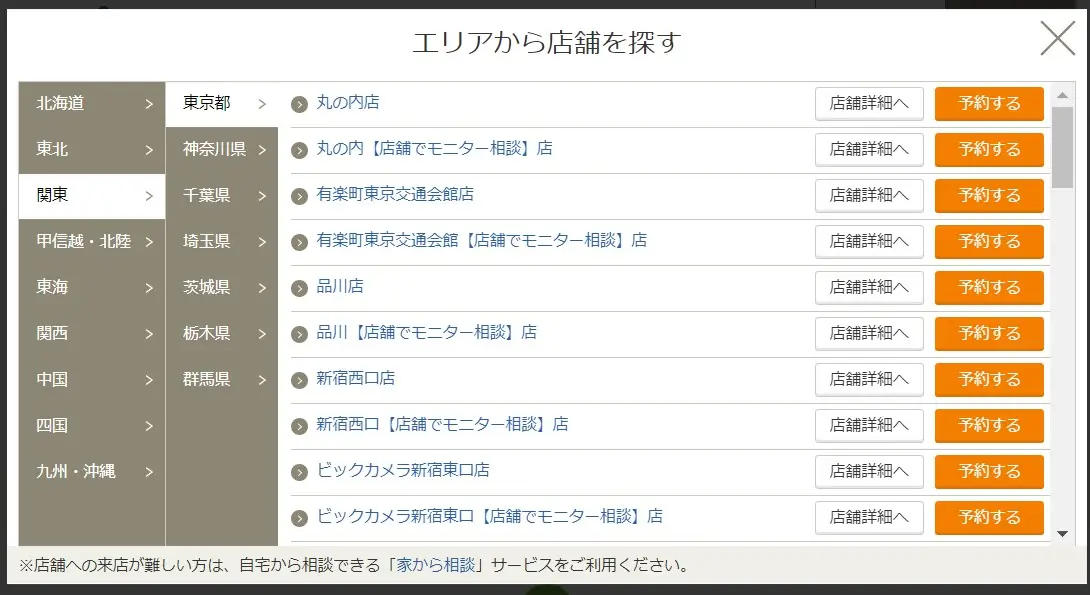The image size is (1090, 595).
Task: Click the store list scrollbar thumb
Action: tap(1062, 147)
